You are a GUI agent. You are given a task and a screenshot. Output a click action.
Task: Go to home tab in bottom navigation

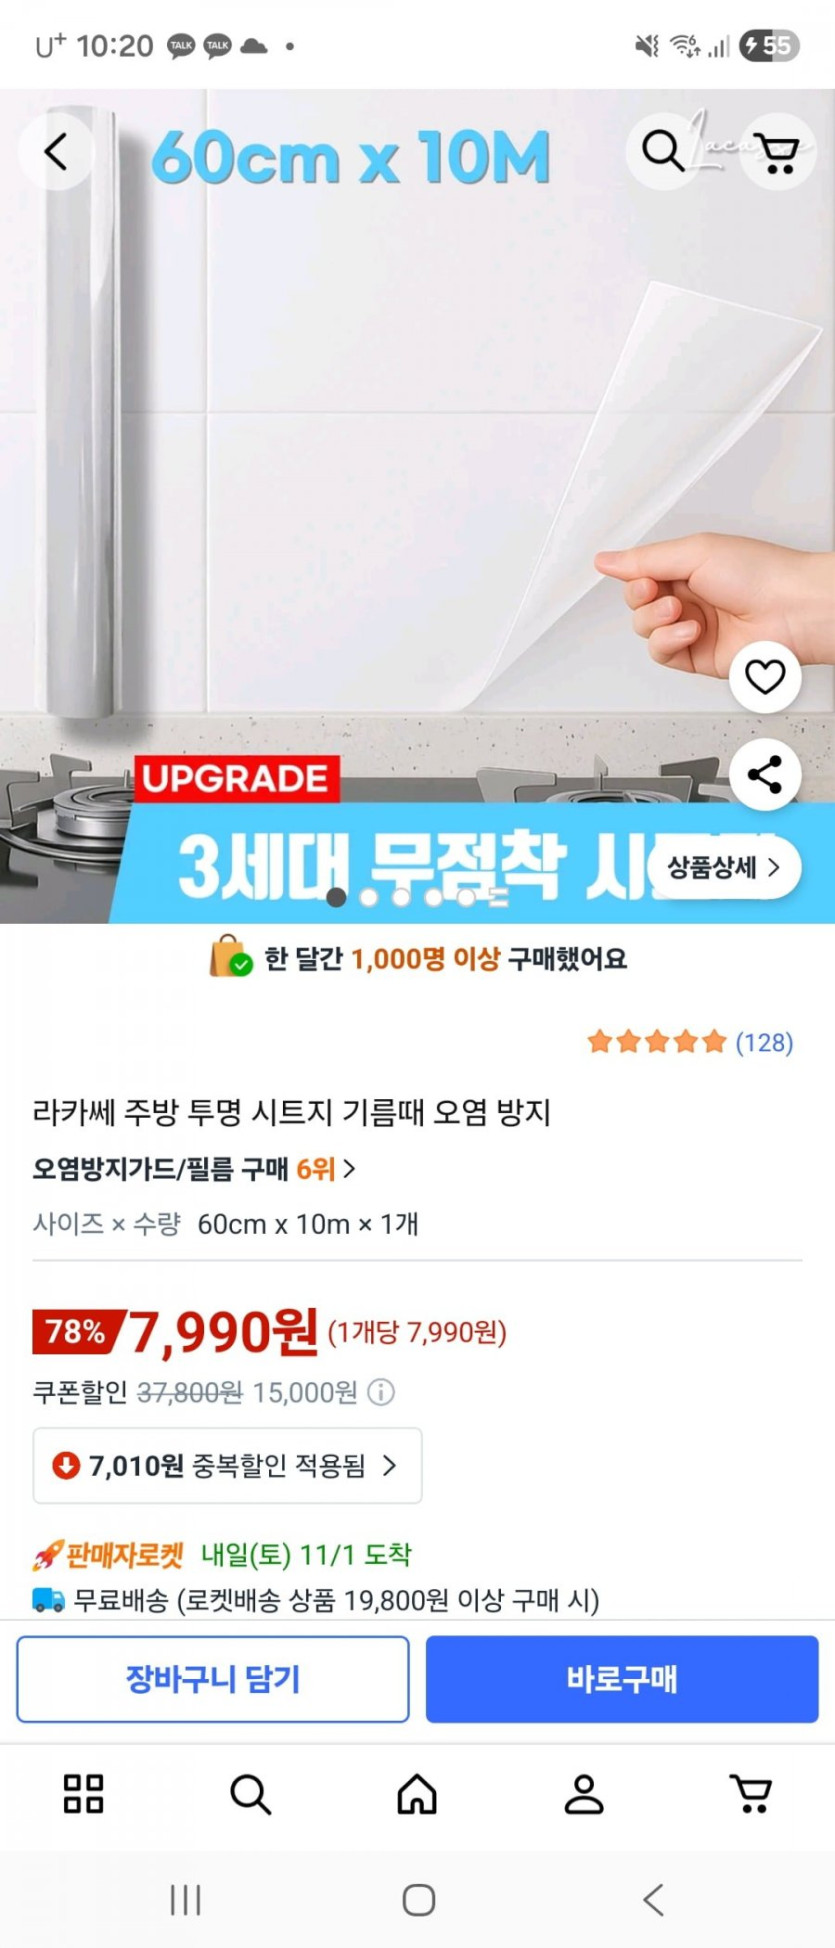(417, 1794)
